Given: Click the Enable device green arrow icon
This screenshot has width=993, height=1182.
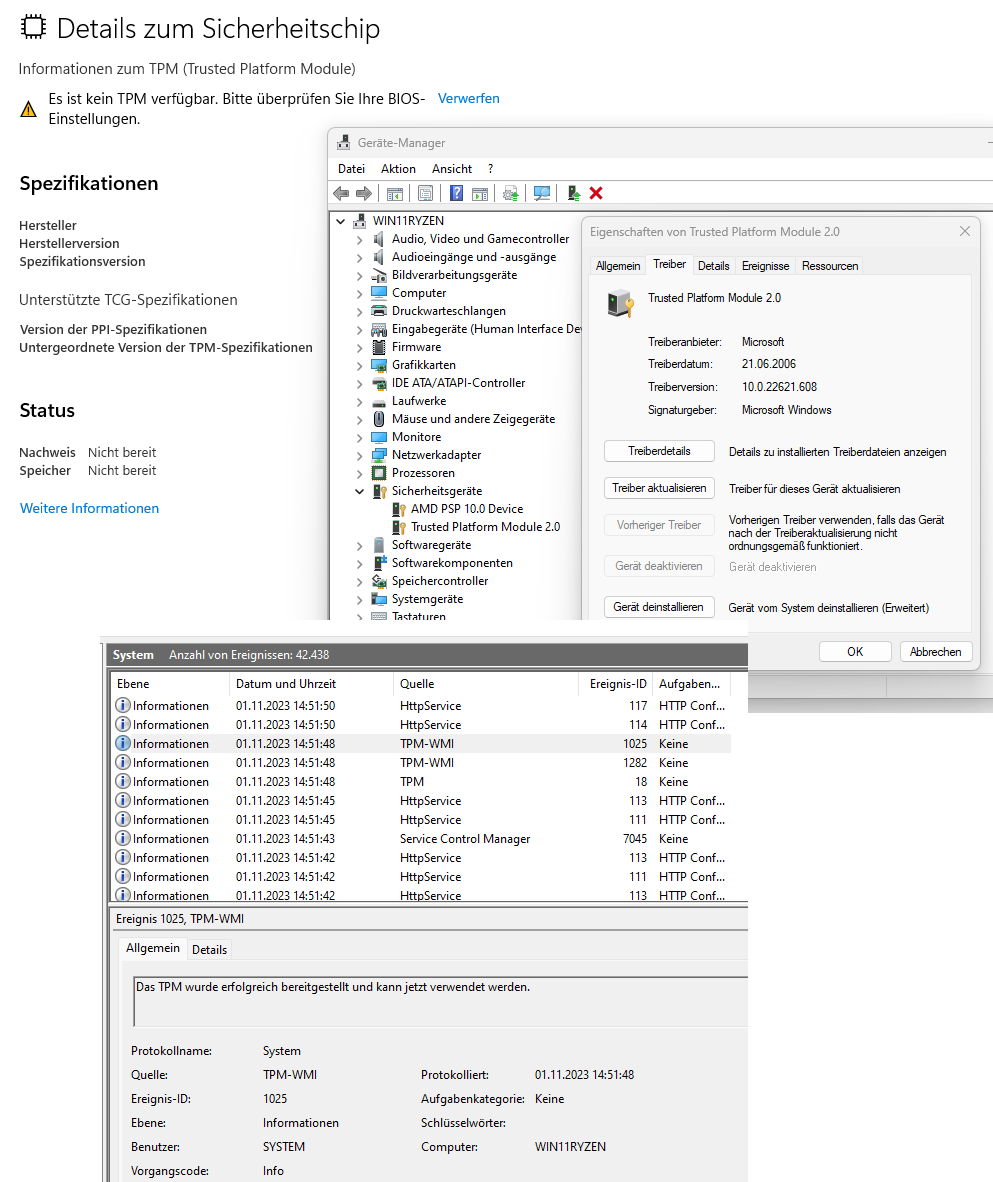Looking at the screenshot, I should click(573, 194).
